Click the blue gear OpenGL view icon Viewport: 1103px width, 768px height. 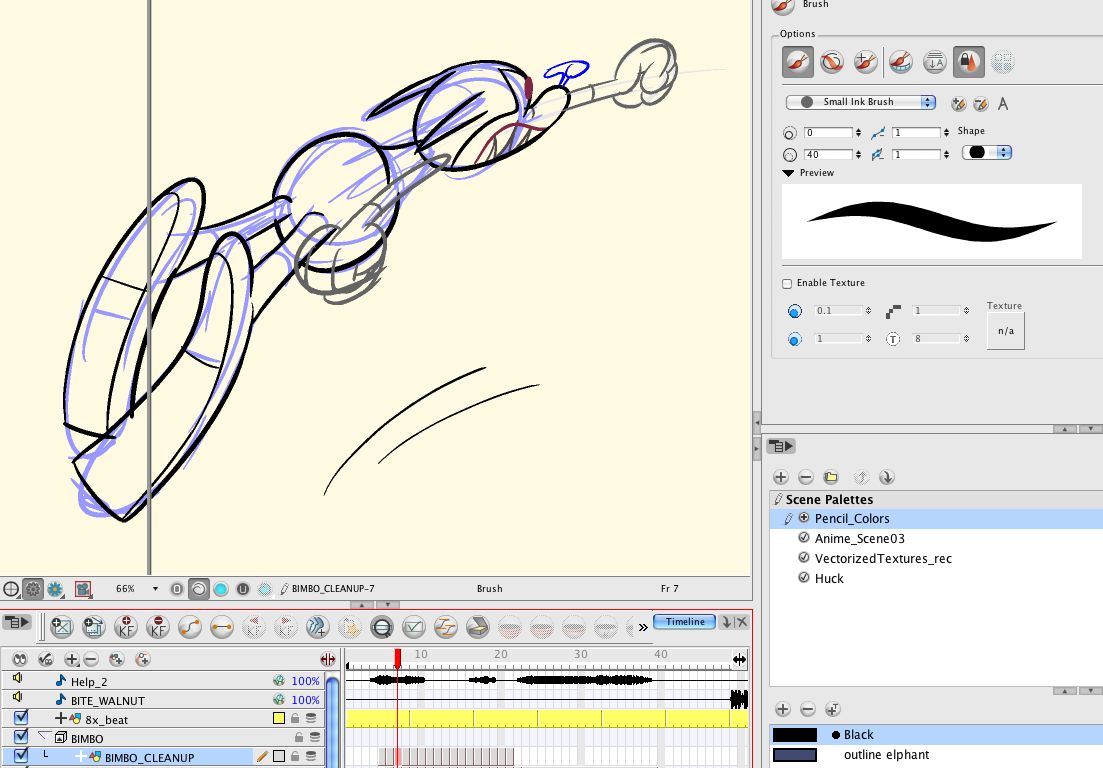coord(55,589)
